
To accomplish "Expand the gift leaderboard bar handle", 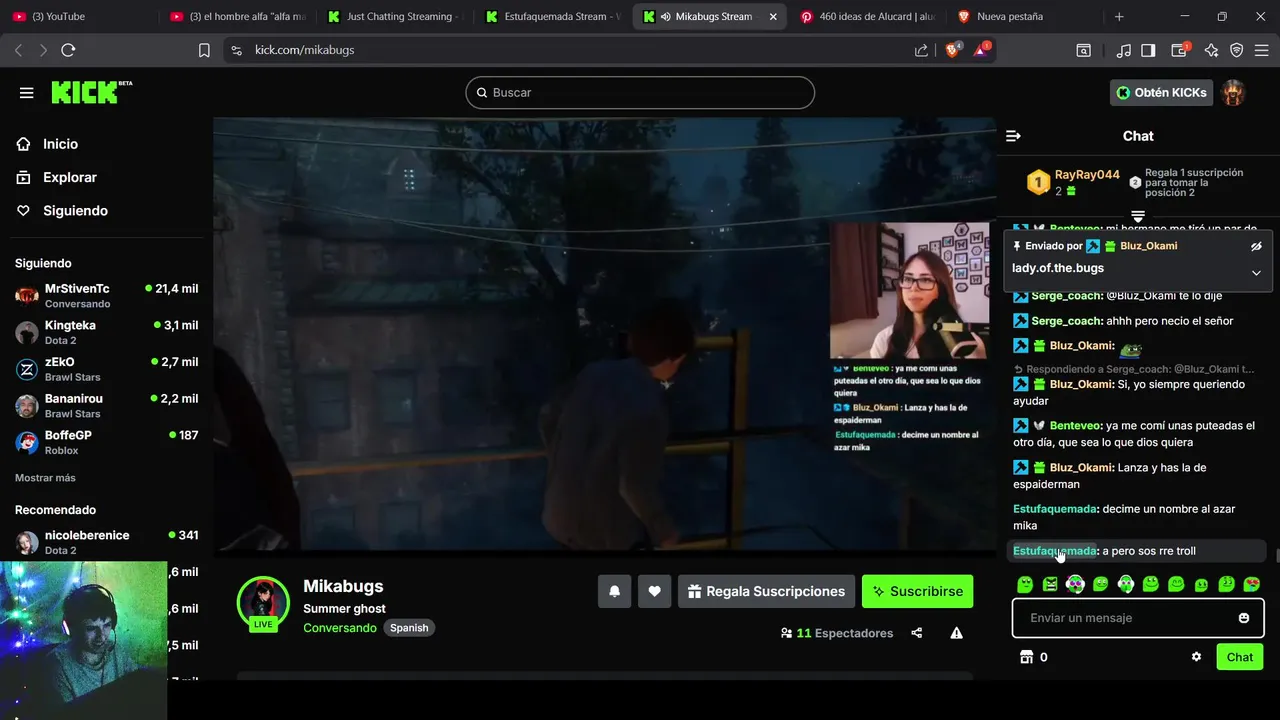I will [1138, 216].
